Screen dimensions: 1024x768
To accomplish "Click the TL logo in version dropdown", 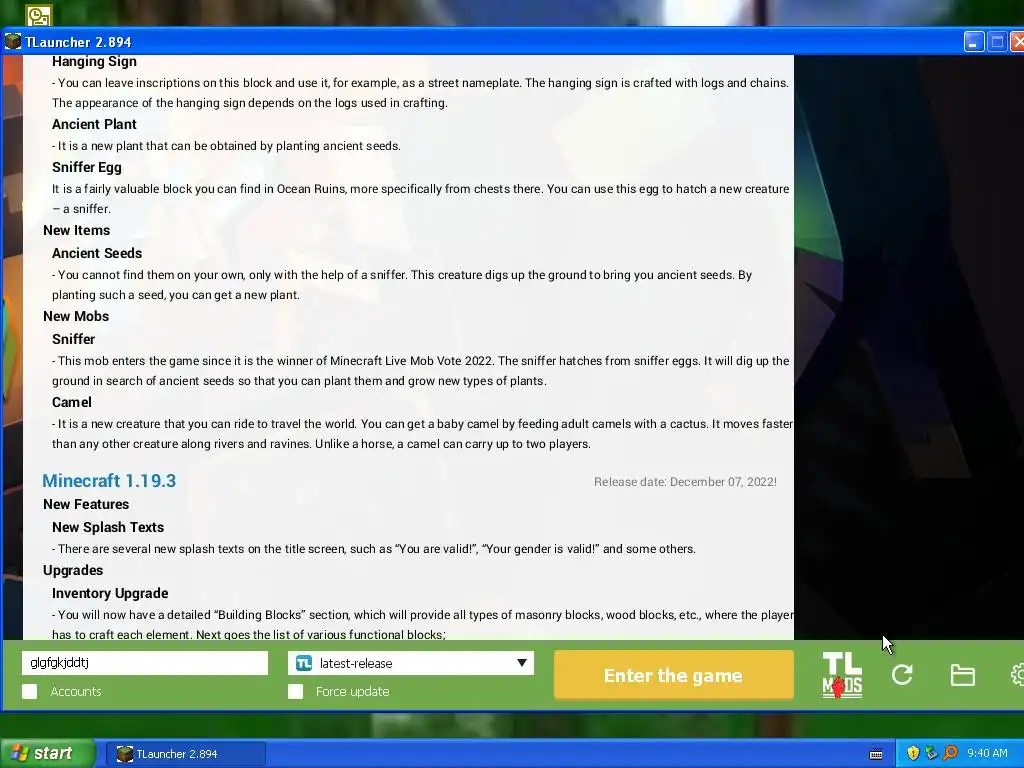I will [304, 663].
